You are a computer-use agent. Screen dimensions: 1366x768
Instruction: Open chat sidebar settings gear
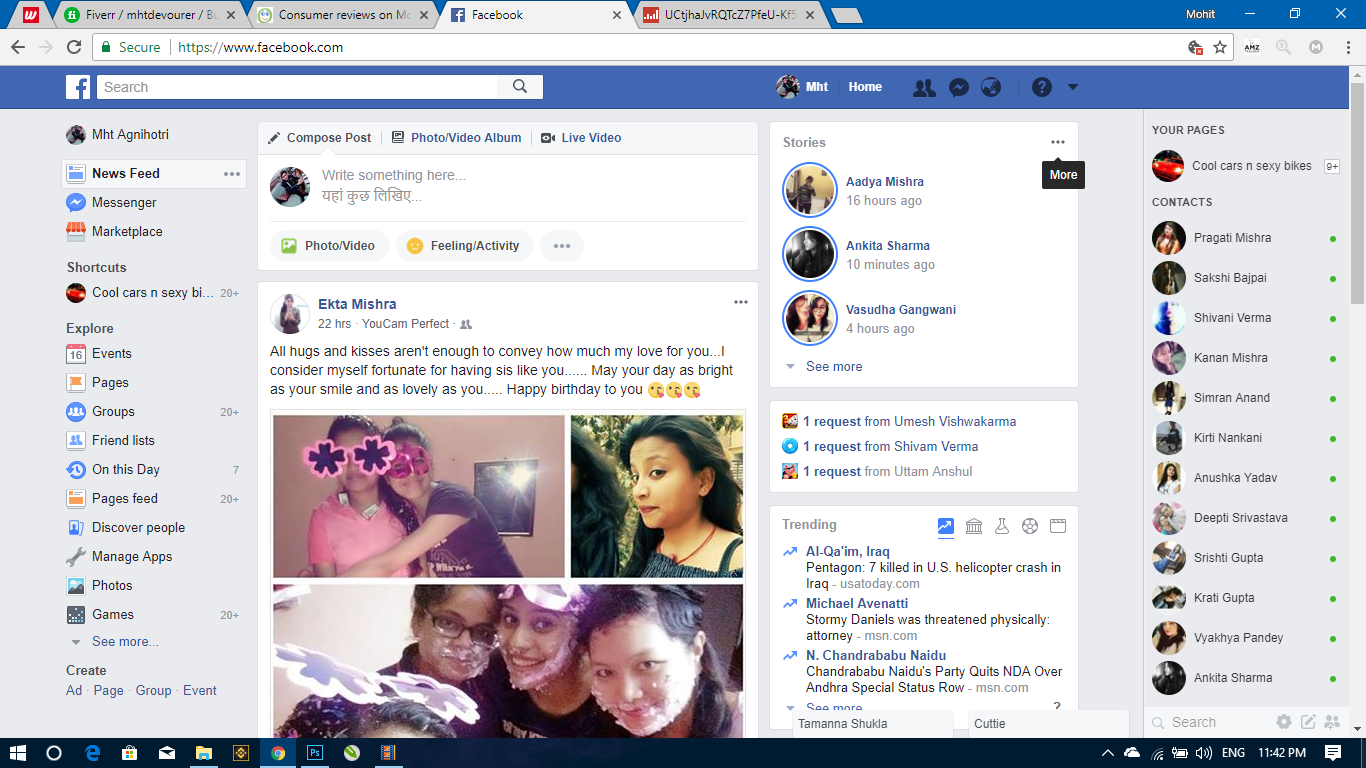click(1284, 722)
